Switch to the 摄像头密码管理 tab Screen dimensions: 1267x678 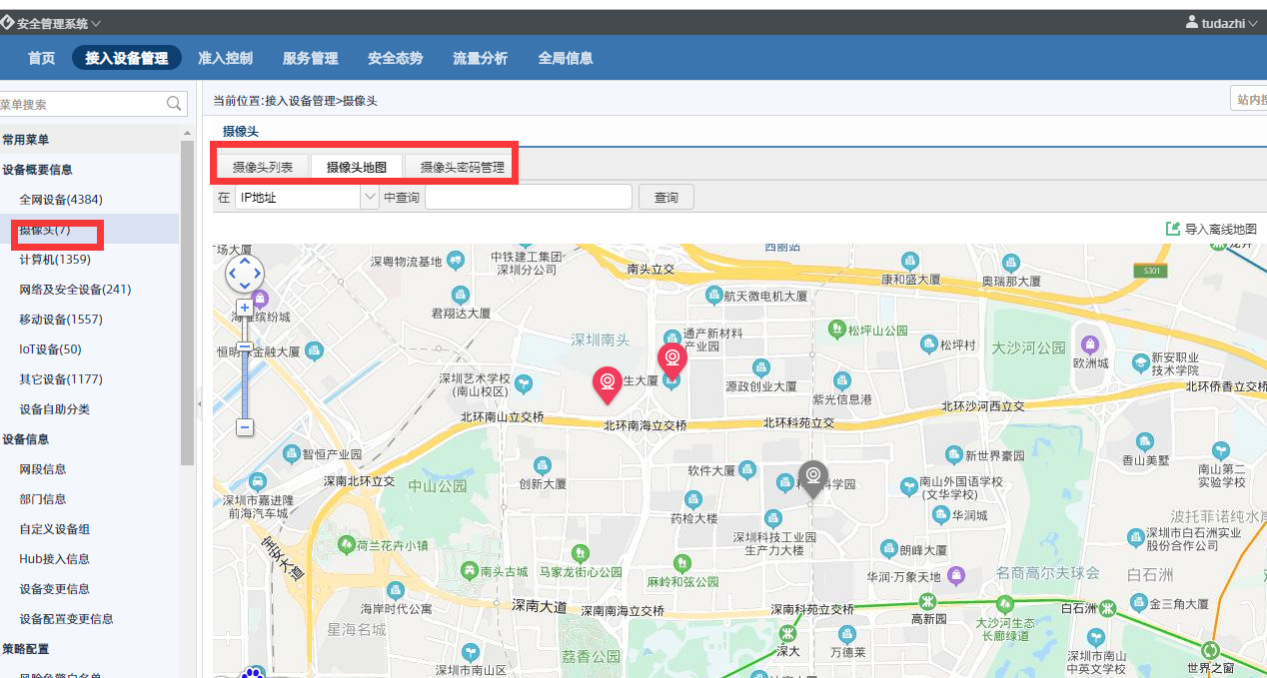462,167
